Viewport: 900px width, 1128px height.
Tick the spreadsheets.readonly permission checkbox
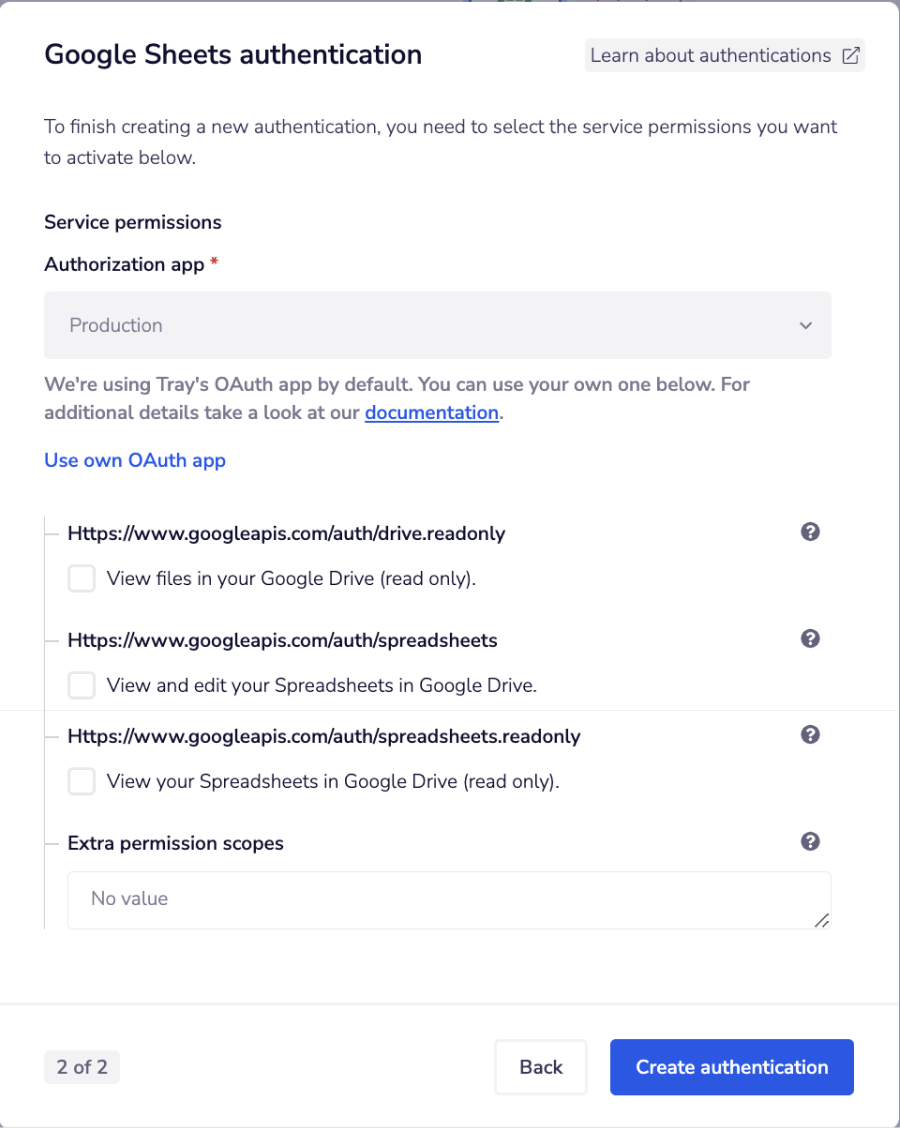click(81, 781)
